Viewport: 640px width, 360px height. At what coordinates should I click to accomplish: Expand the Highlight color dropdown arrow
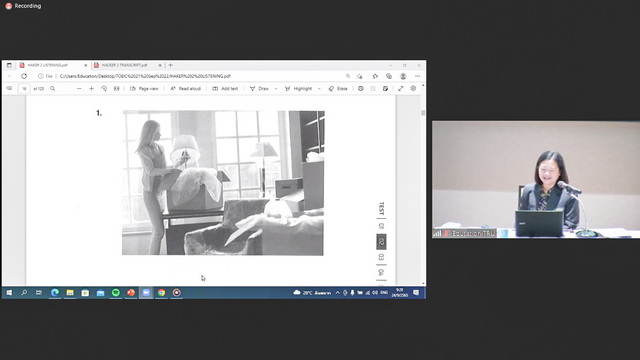pyautogui.click(x=319, y=89)
